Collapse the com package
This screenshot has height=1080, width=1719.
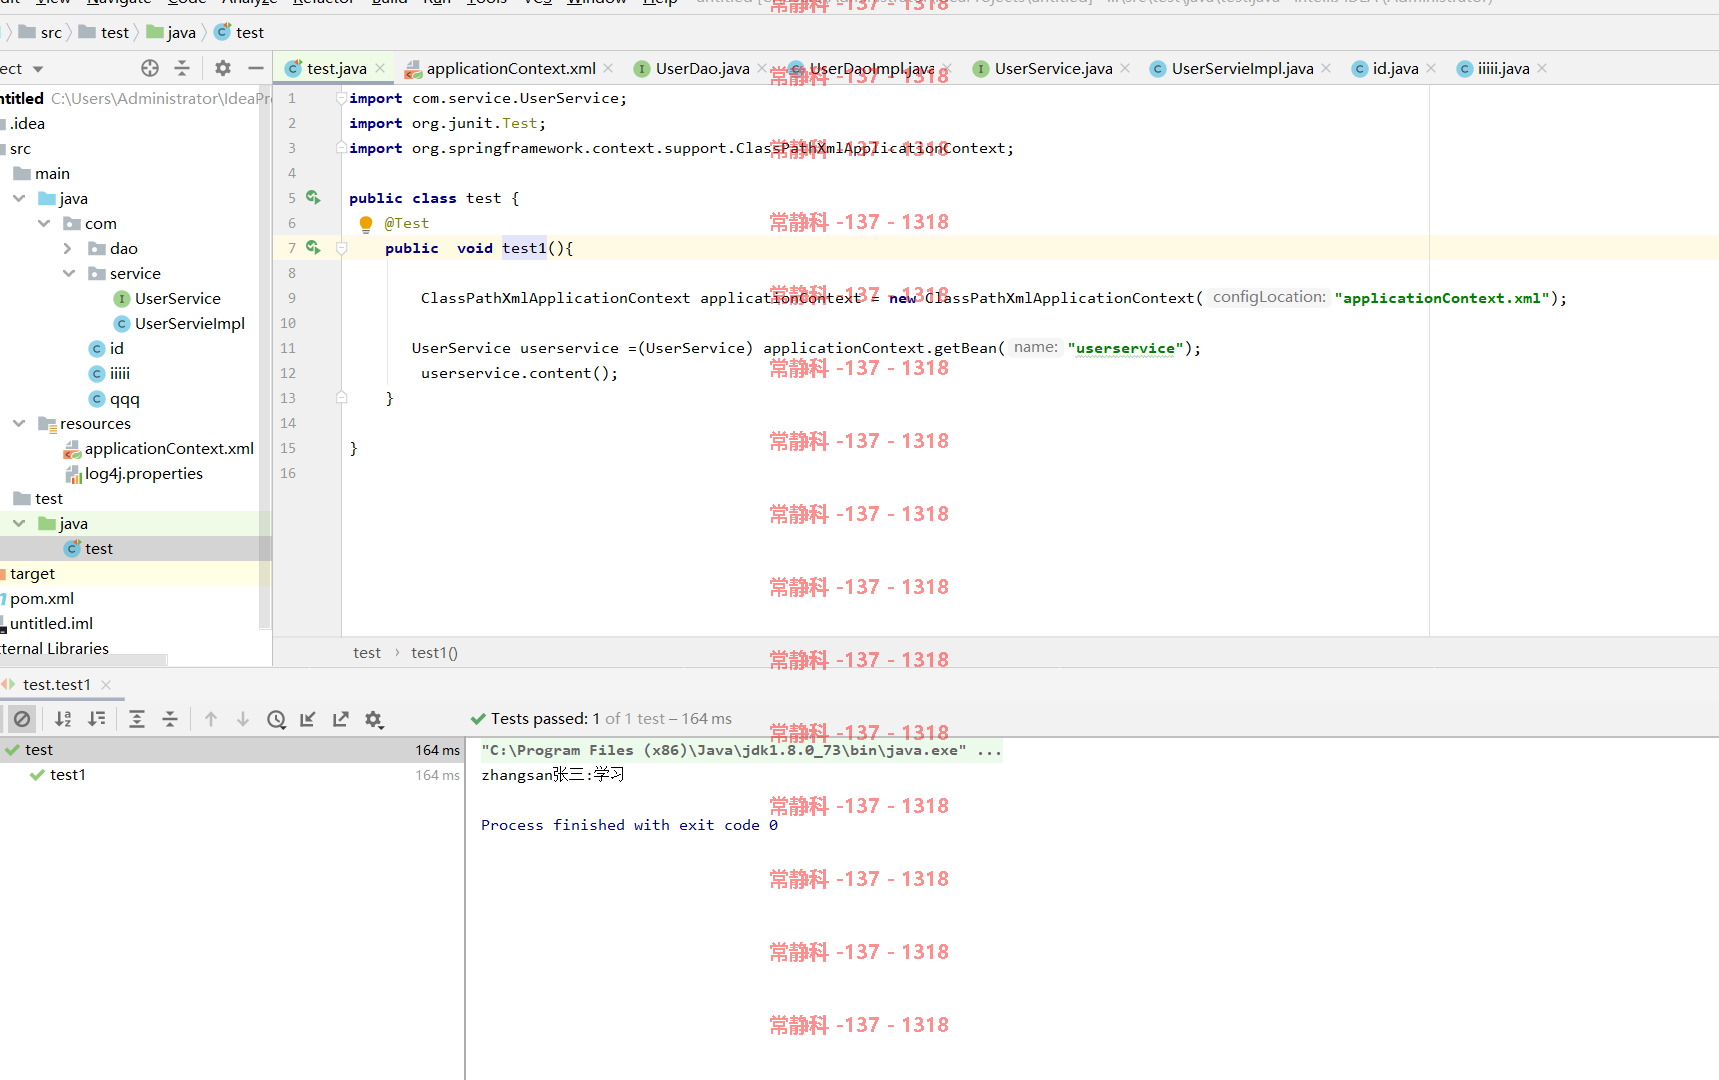click(x=44, y=223)
